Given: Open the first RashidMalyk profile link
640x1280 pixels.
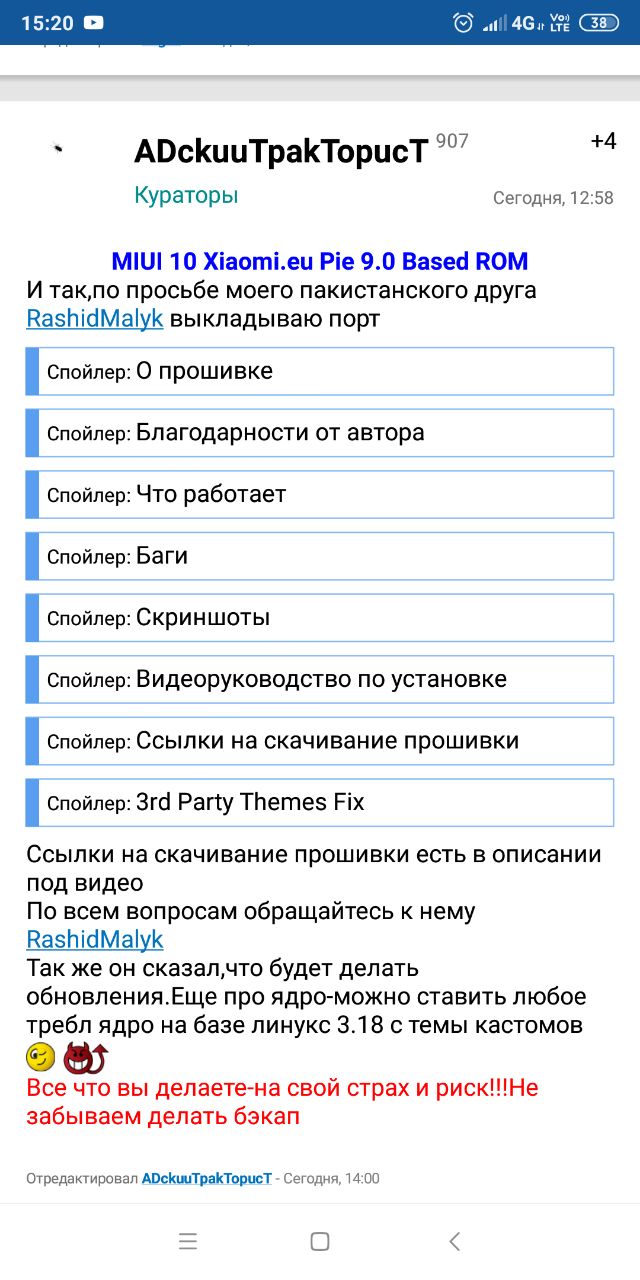Looking at the screenshot, I should click(95, 319).
